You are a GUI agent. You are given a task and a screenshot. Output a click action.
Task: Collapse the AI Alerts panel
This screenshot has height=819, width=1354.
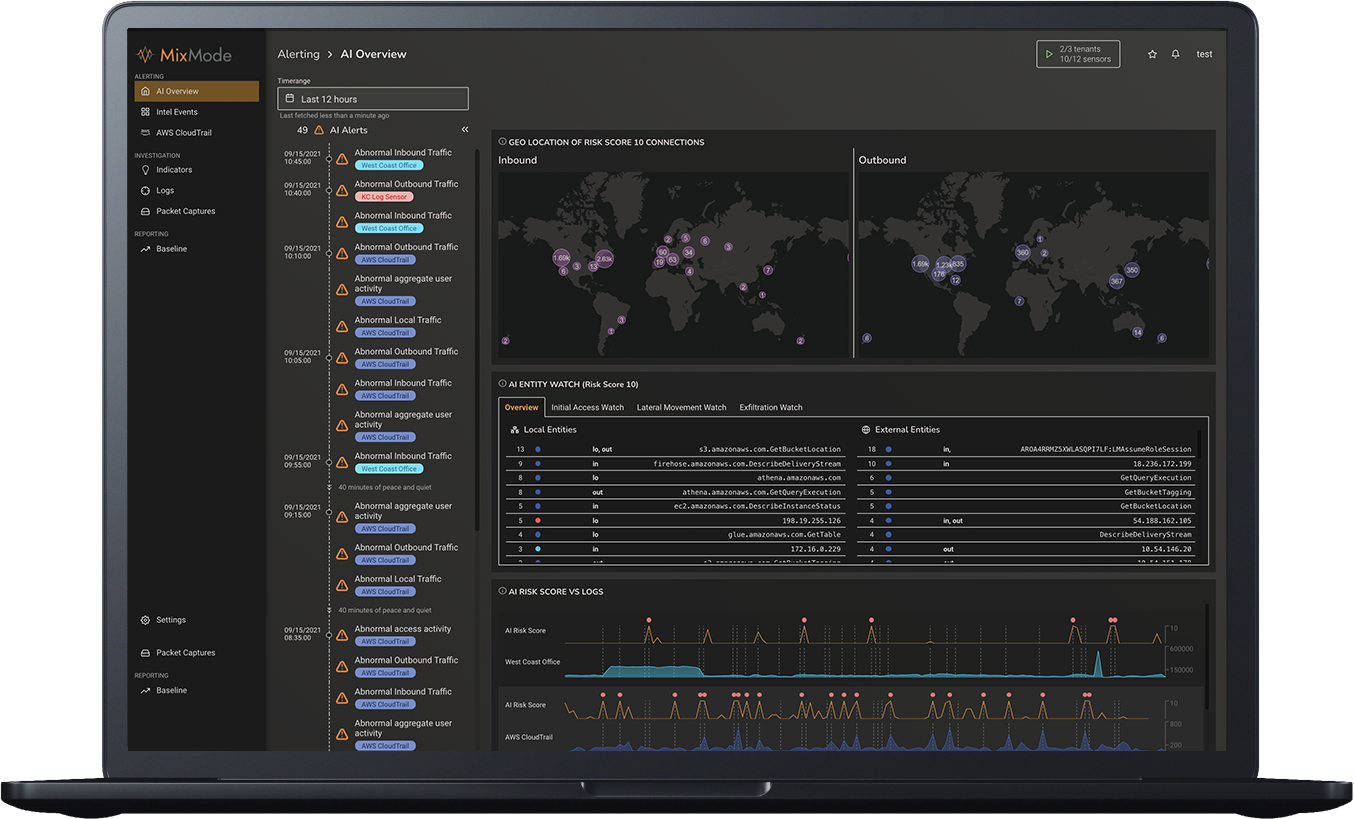point(465,130)
